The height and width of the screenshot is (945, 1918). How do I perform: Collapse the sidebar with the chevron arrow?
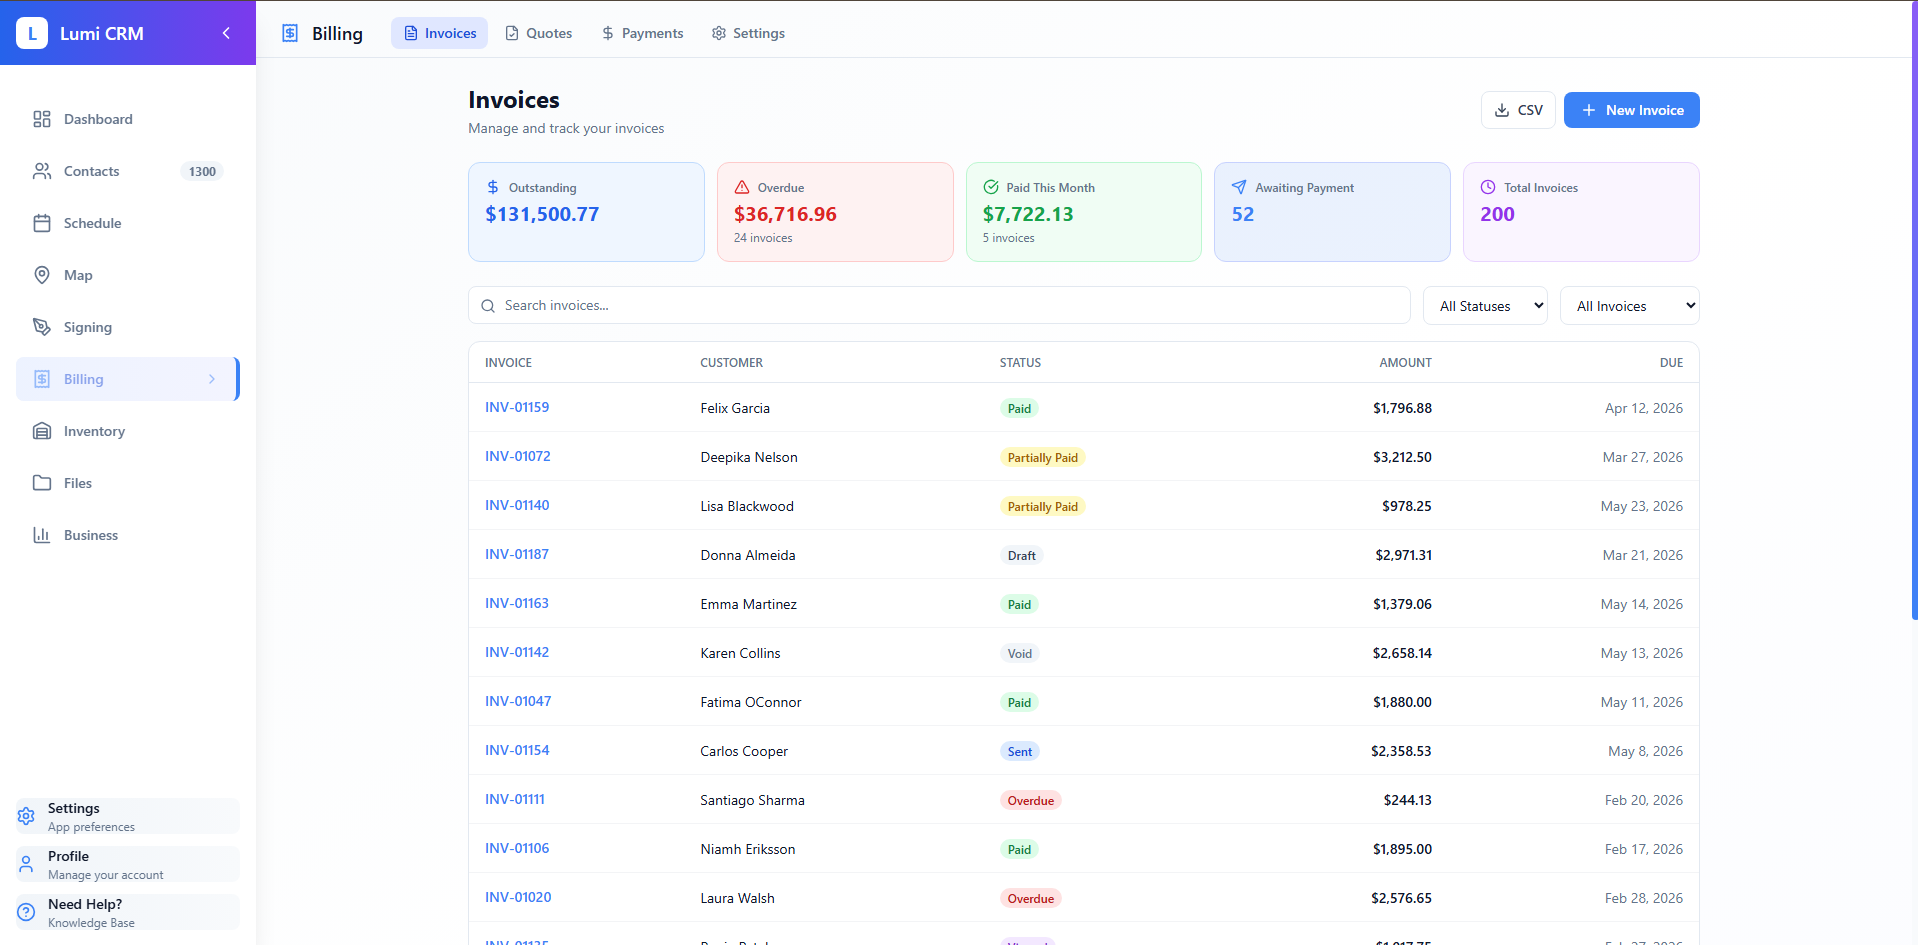point(226,32)
